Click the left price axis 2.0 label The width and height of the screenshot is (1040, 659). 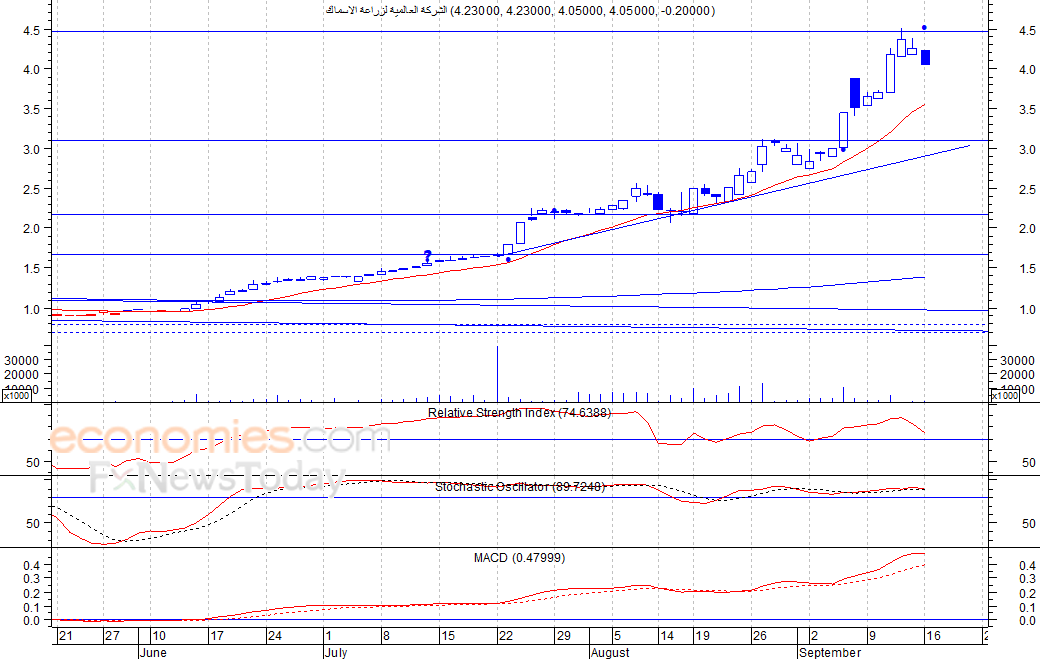click(x=32, y=228)
